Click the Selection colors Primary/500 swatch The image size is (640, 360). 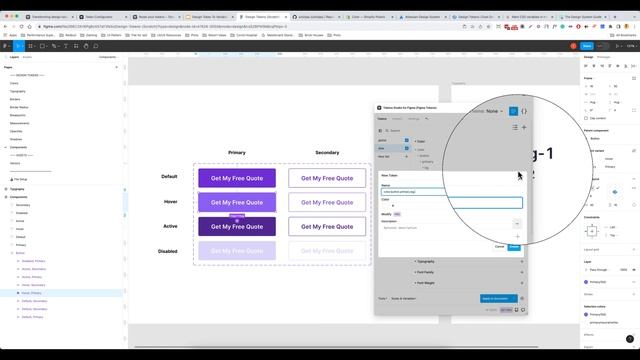pyautogui.click(x=586, y=315)
